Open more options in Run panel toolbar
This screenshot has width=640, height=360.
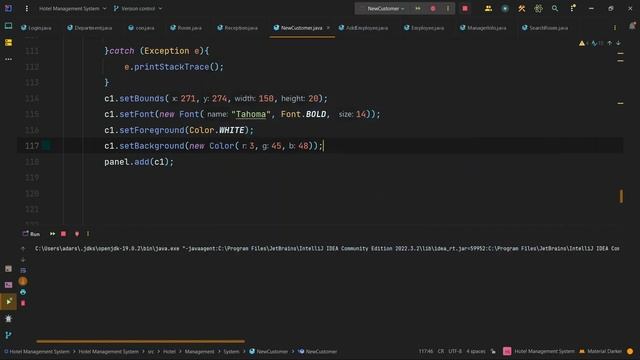(88, 234)
